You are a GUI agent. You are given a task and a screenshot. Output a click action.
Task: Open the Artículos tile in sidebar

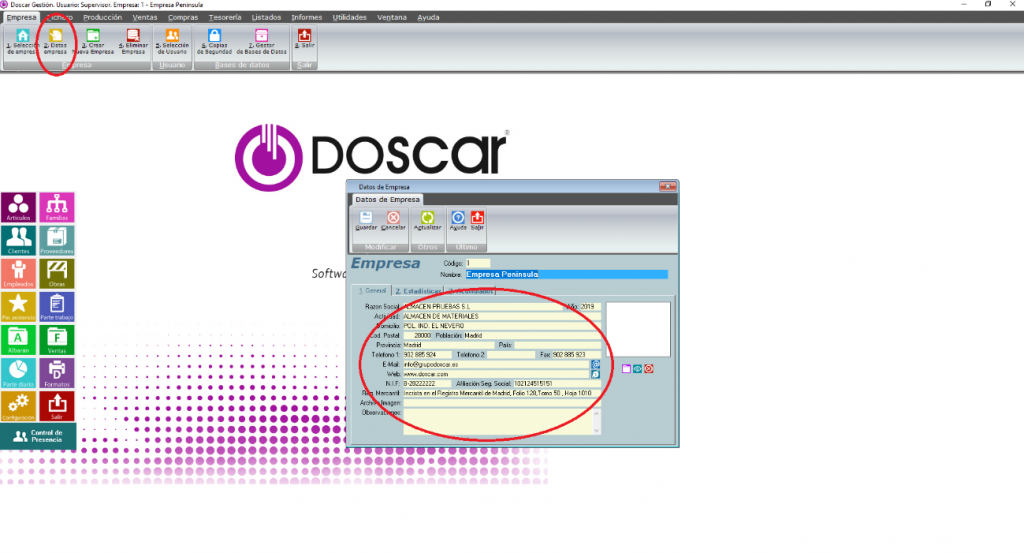point(18,207)
